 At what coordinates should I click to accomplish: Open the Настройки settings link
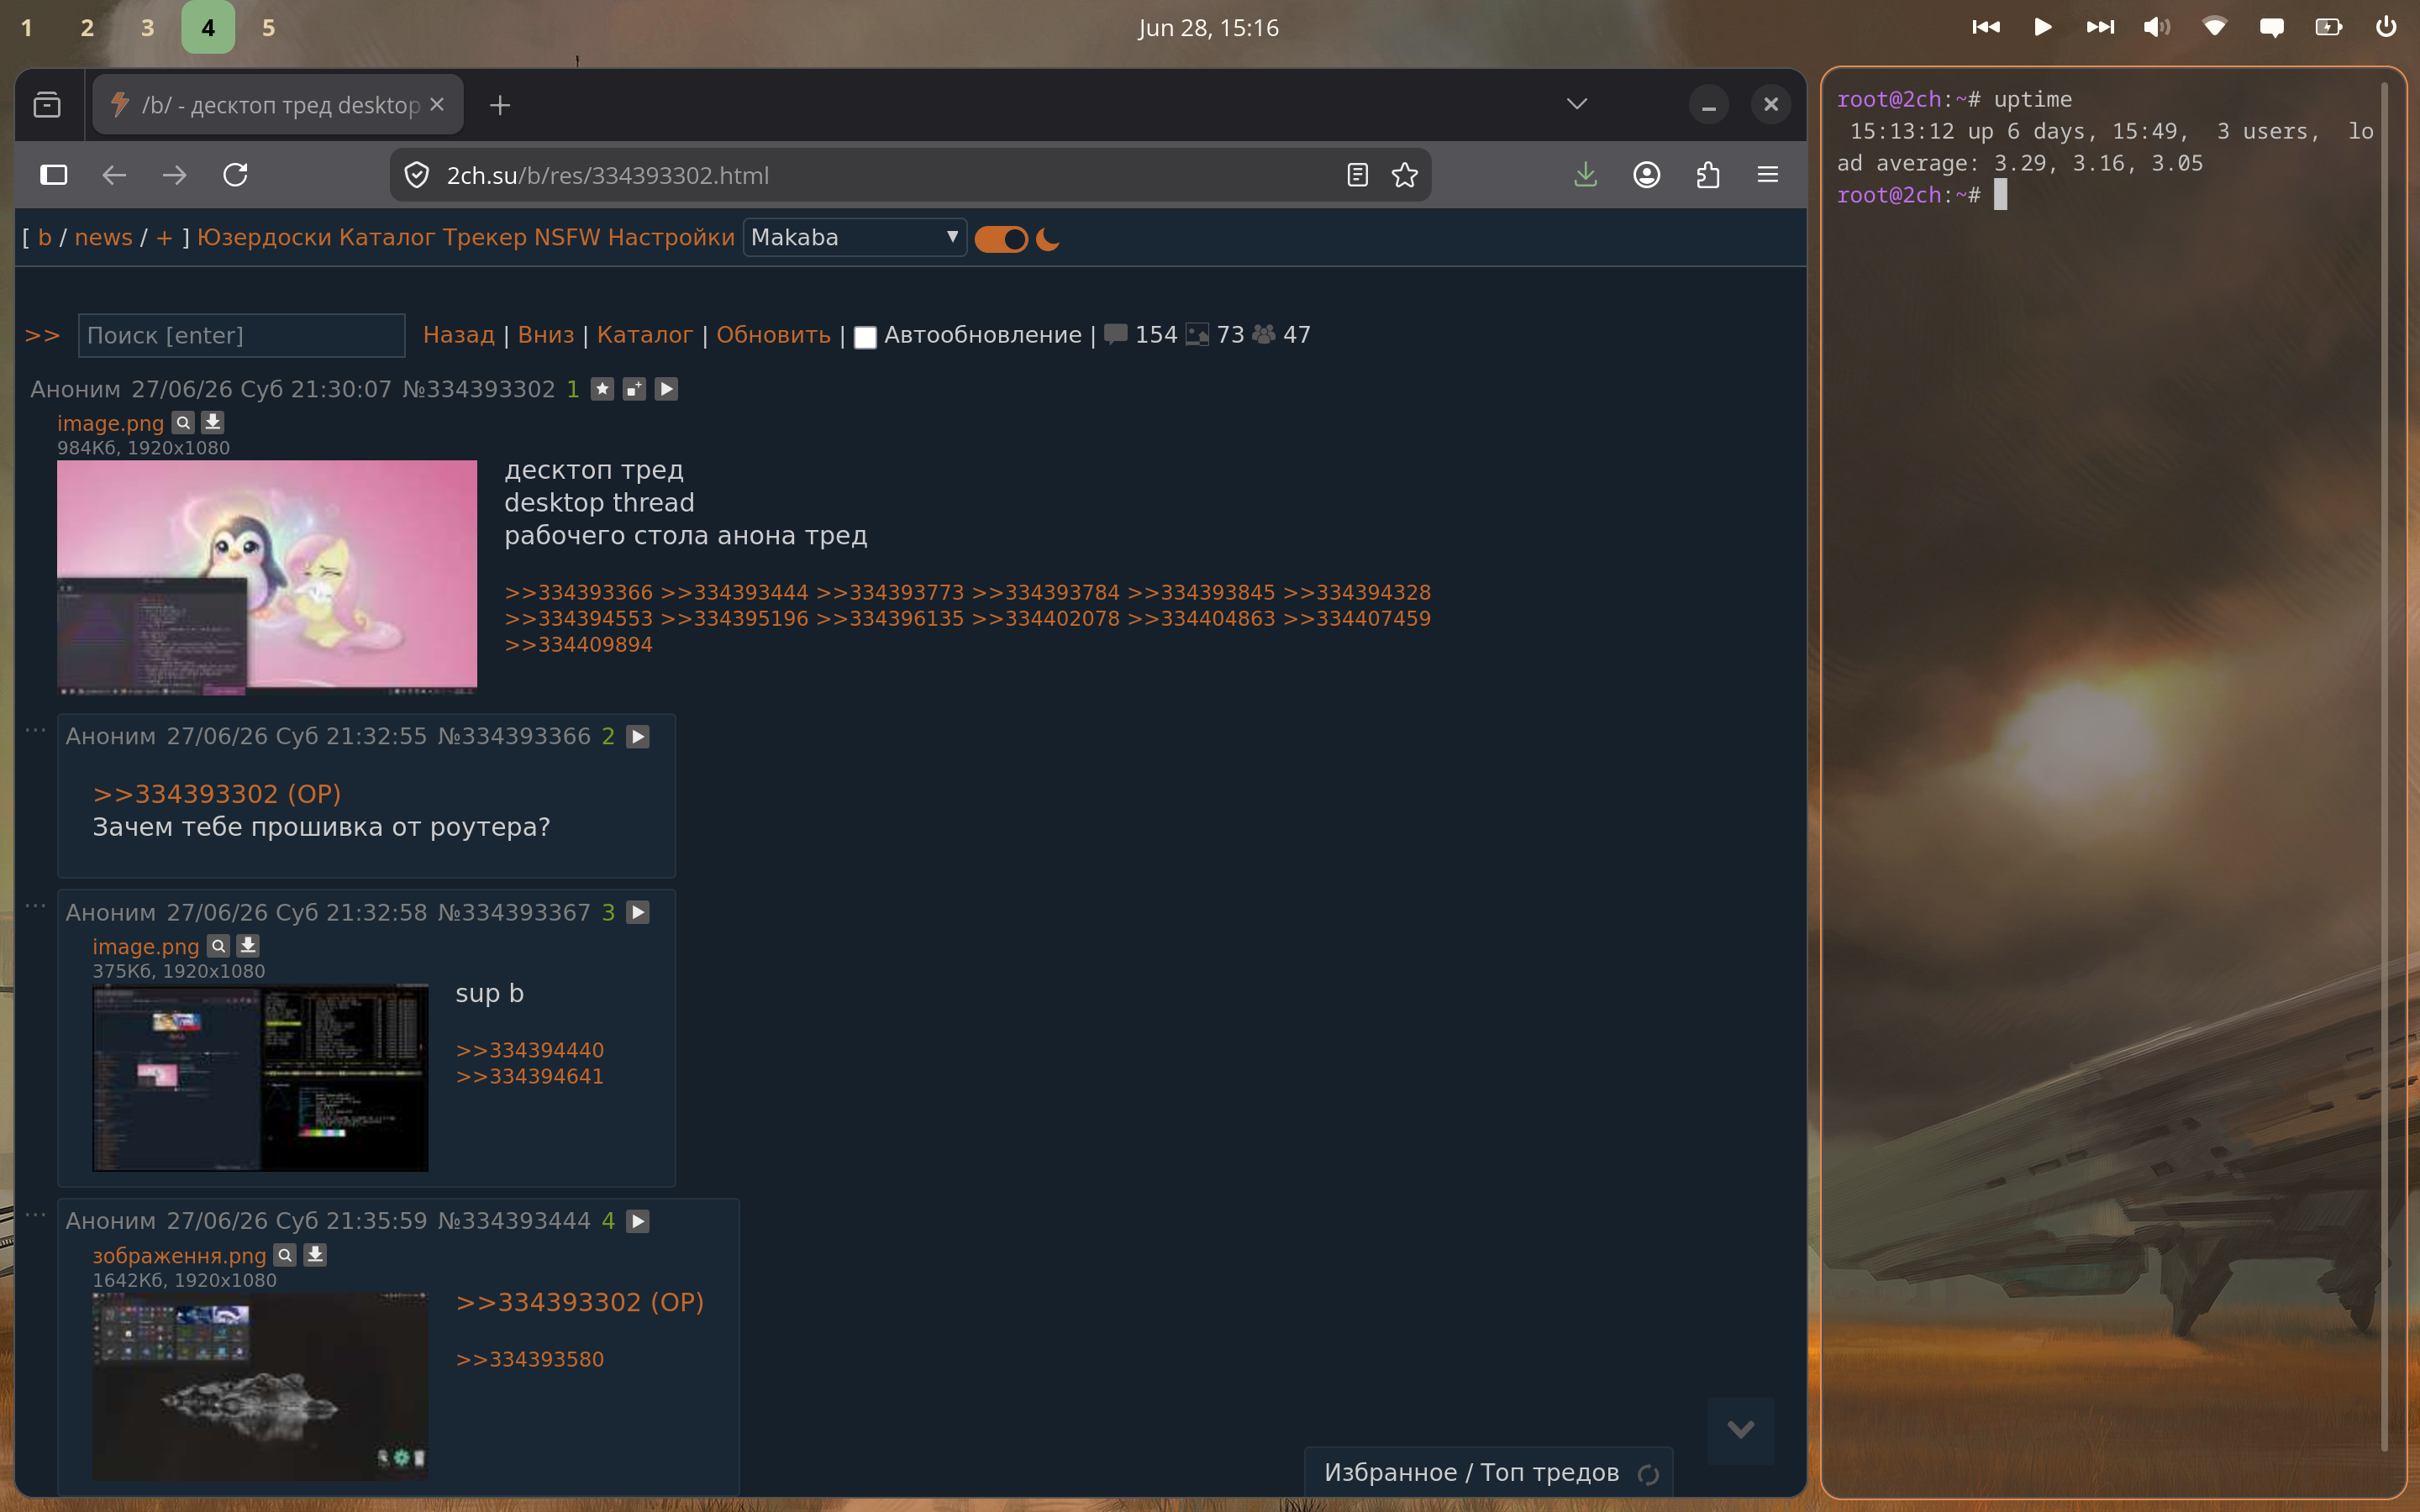click(x=671, y=237)
